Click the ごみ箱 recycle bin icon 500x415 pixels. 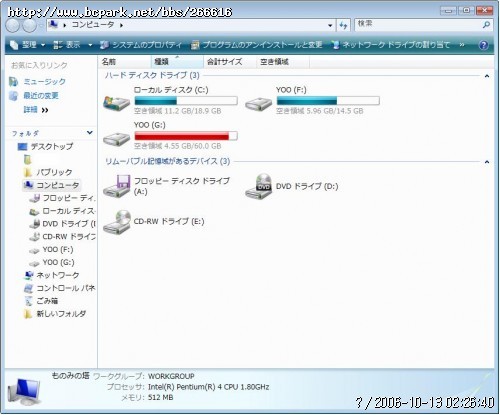pyautogui.click(x=29, y=301)
